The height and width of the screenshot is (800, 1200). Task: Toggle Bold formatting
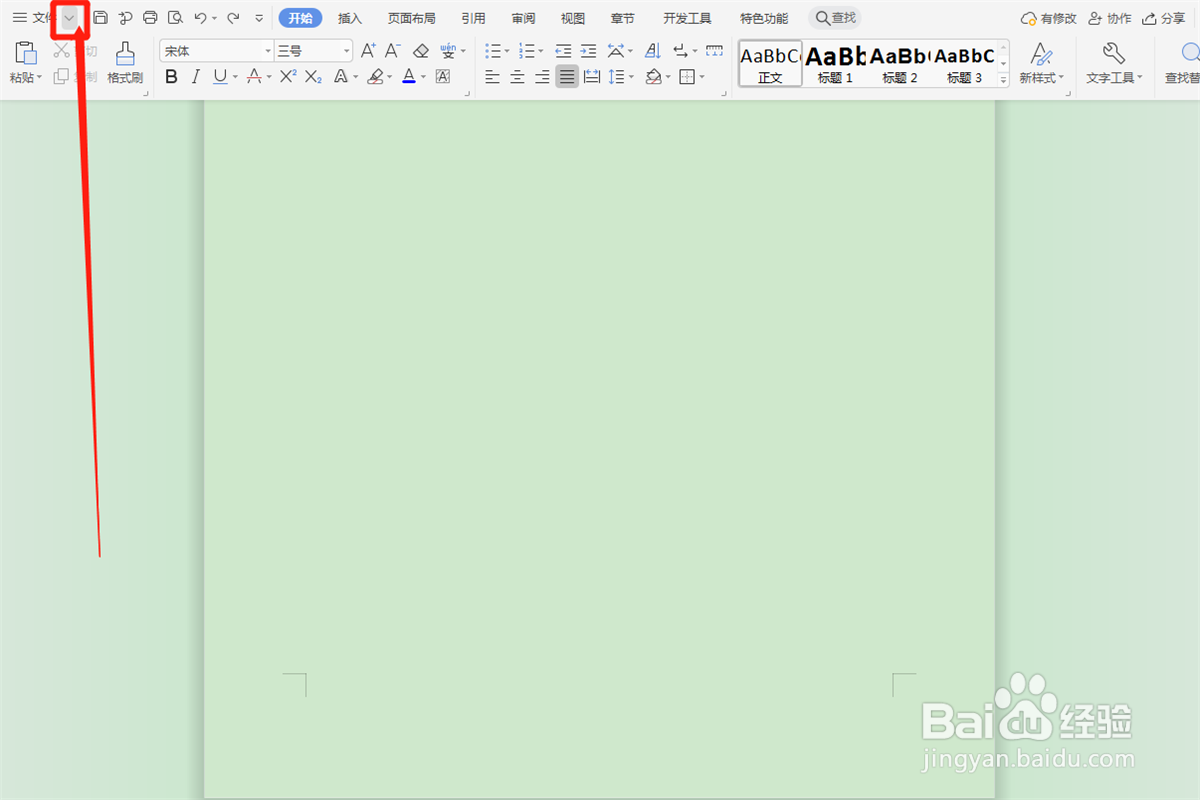(171, 76)
